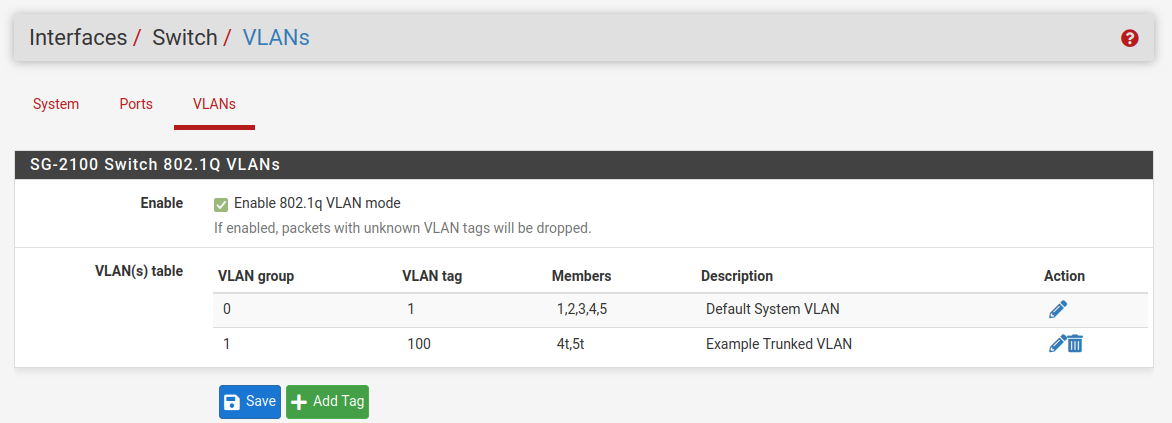
Task: Select the Default System VLAN description cell
Action: click(773, 309)
